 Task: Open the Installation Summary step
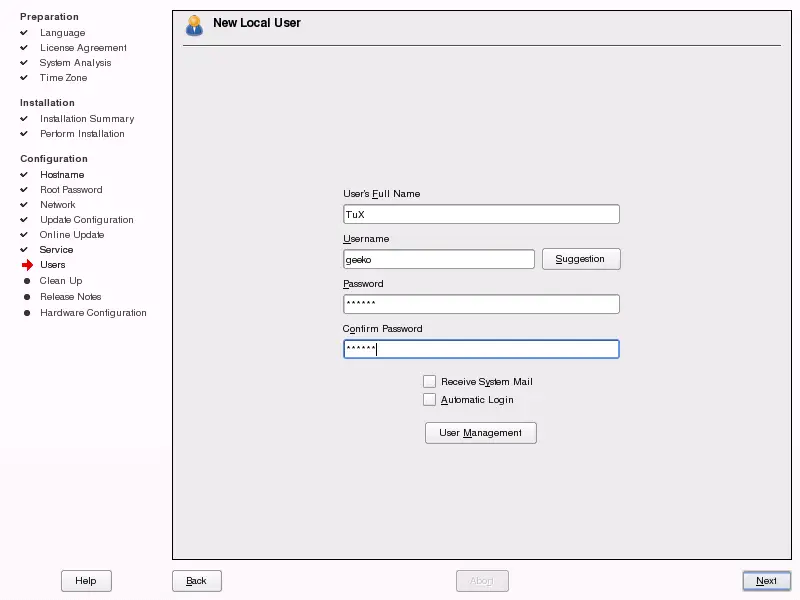point(89,118)
